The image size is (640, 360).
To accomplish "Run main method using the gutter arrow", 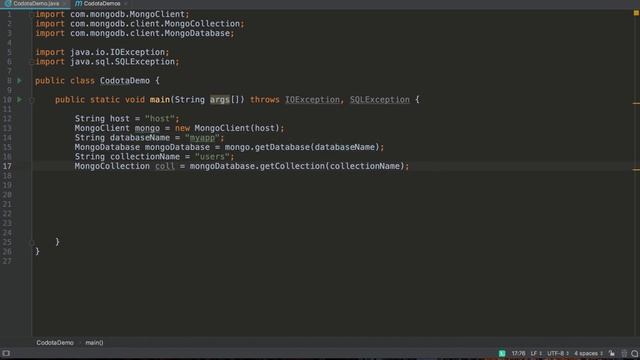I will (x=19, y=100).
